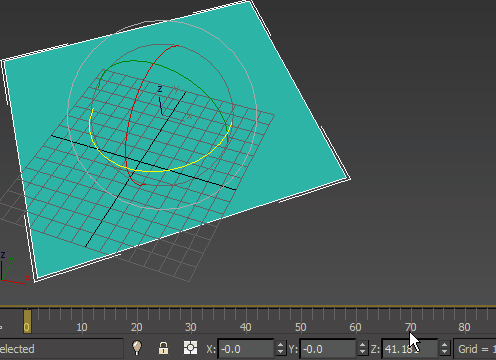Click frame 60 on the track bar

coord(355,327)
